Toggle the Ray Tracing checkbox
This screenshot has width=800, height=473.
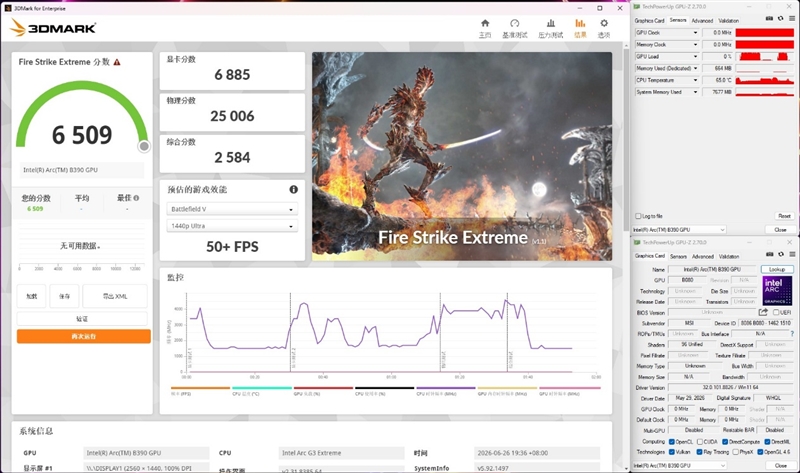pos(699,452)
